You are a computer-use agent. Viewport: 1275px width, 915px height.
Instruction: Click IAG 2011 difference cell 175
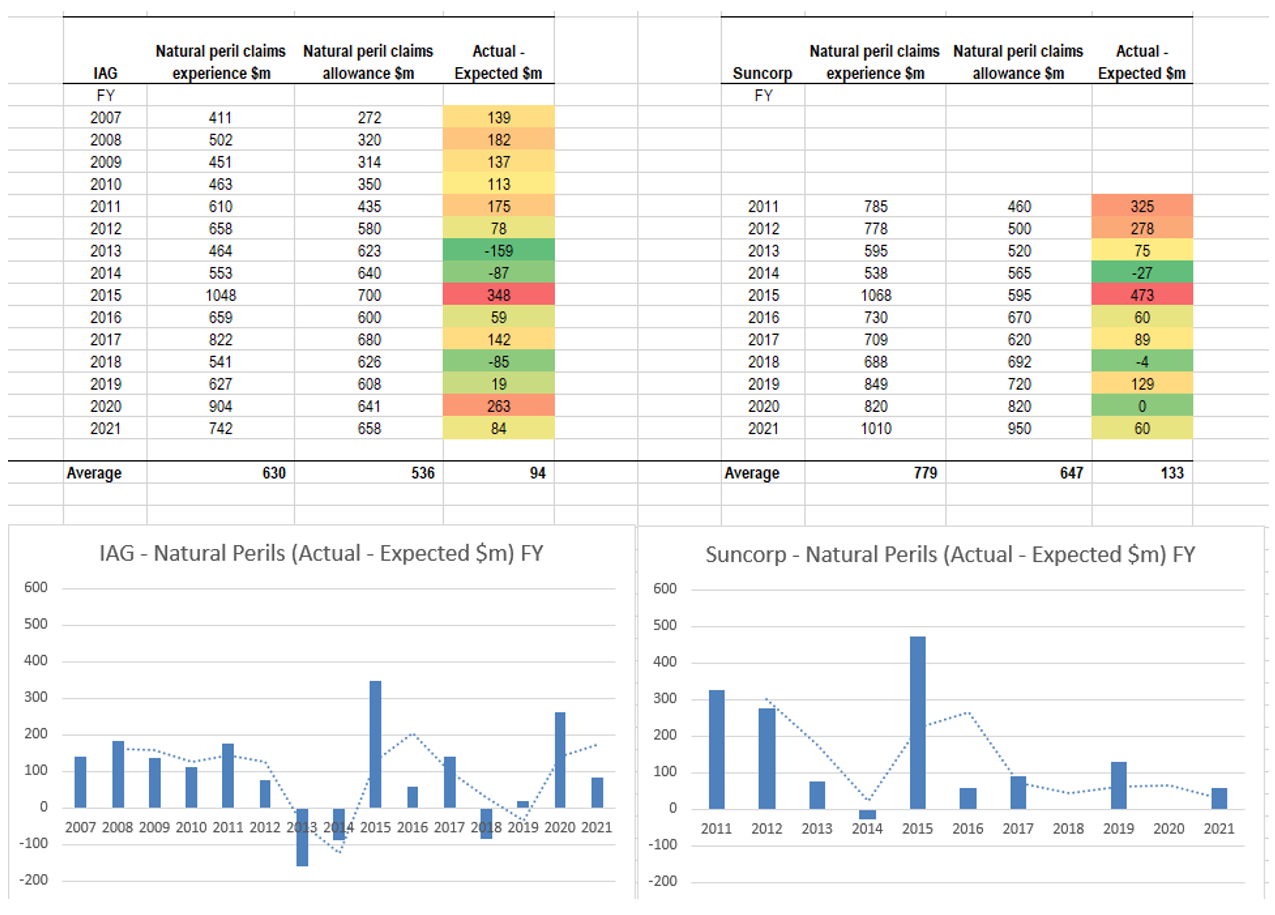498,206
